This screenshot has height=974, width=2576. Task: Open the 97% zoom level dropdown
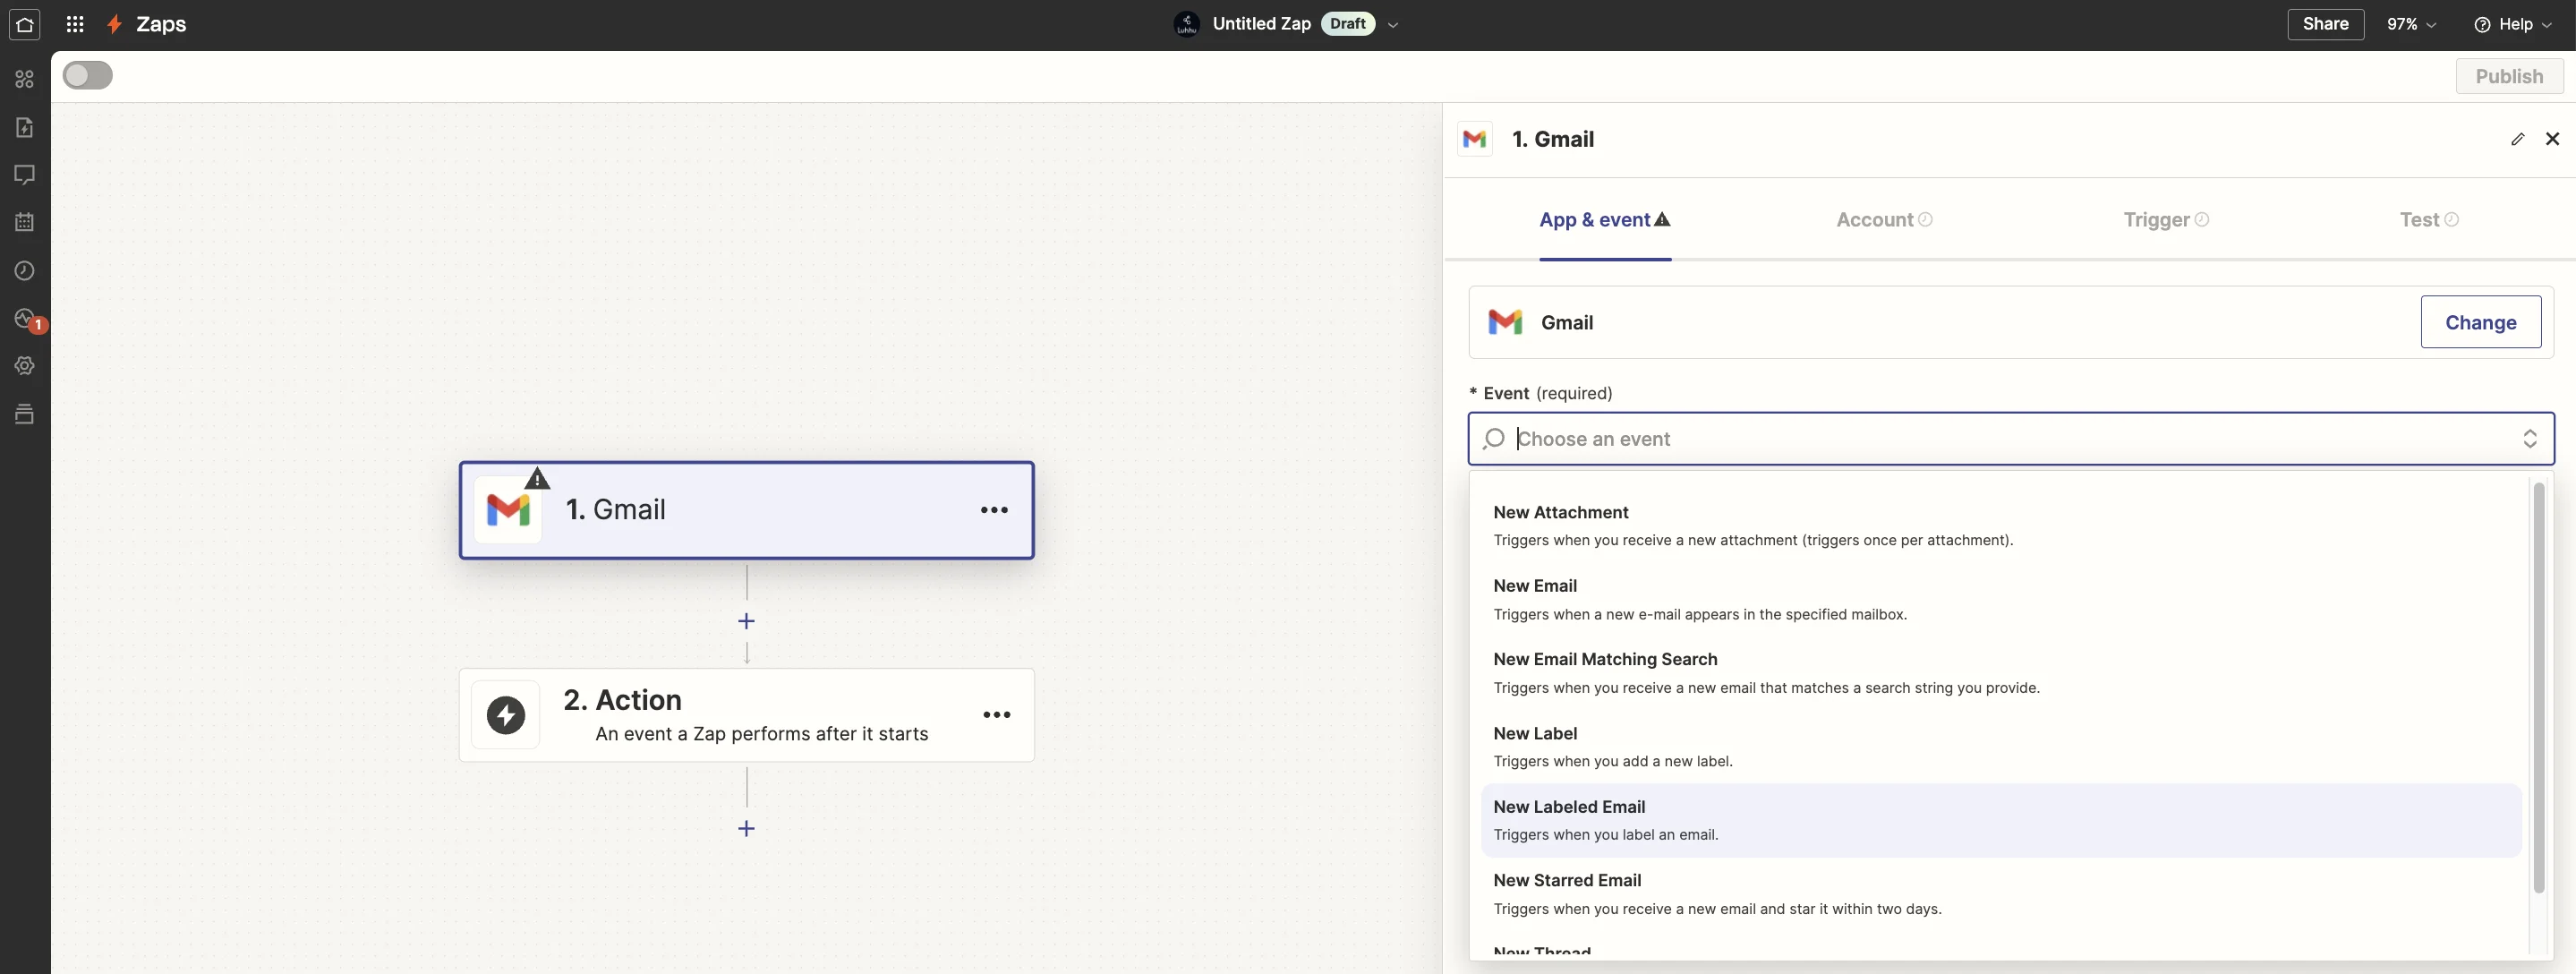2411,24
